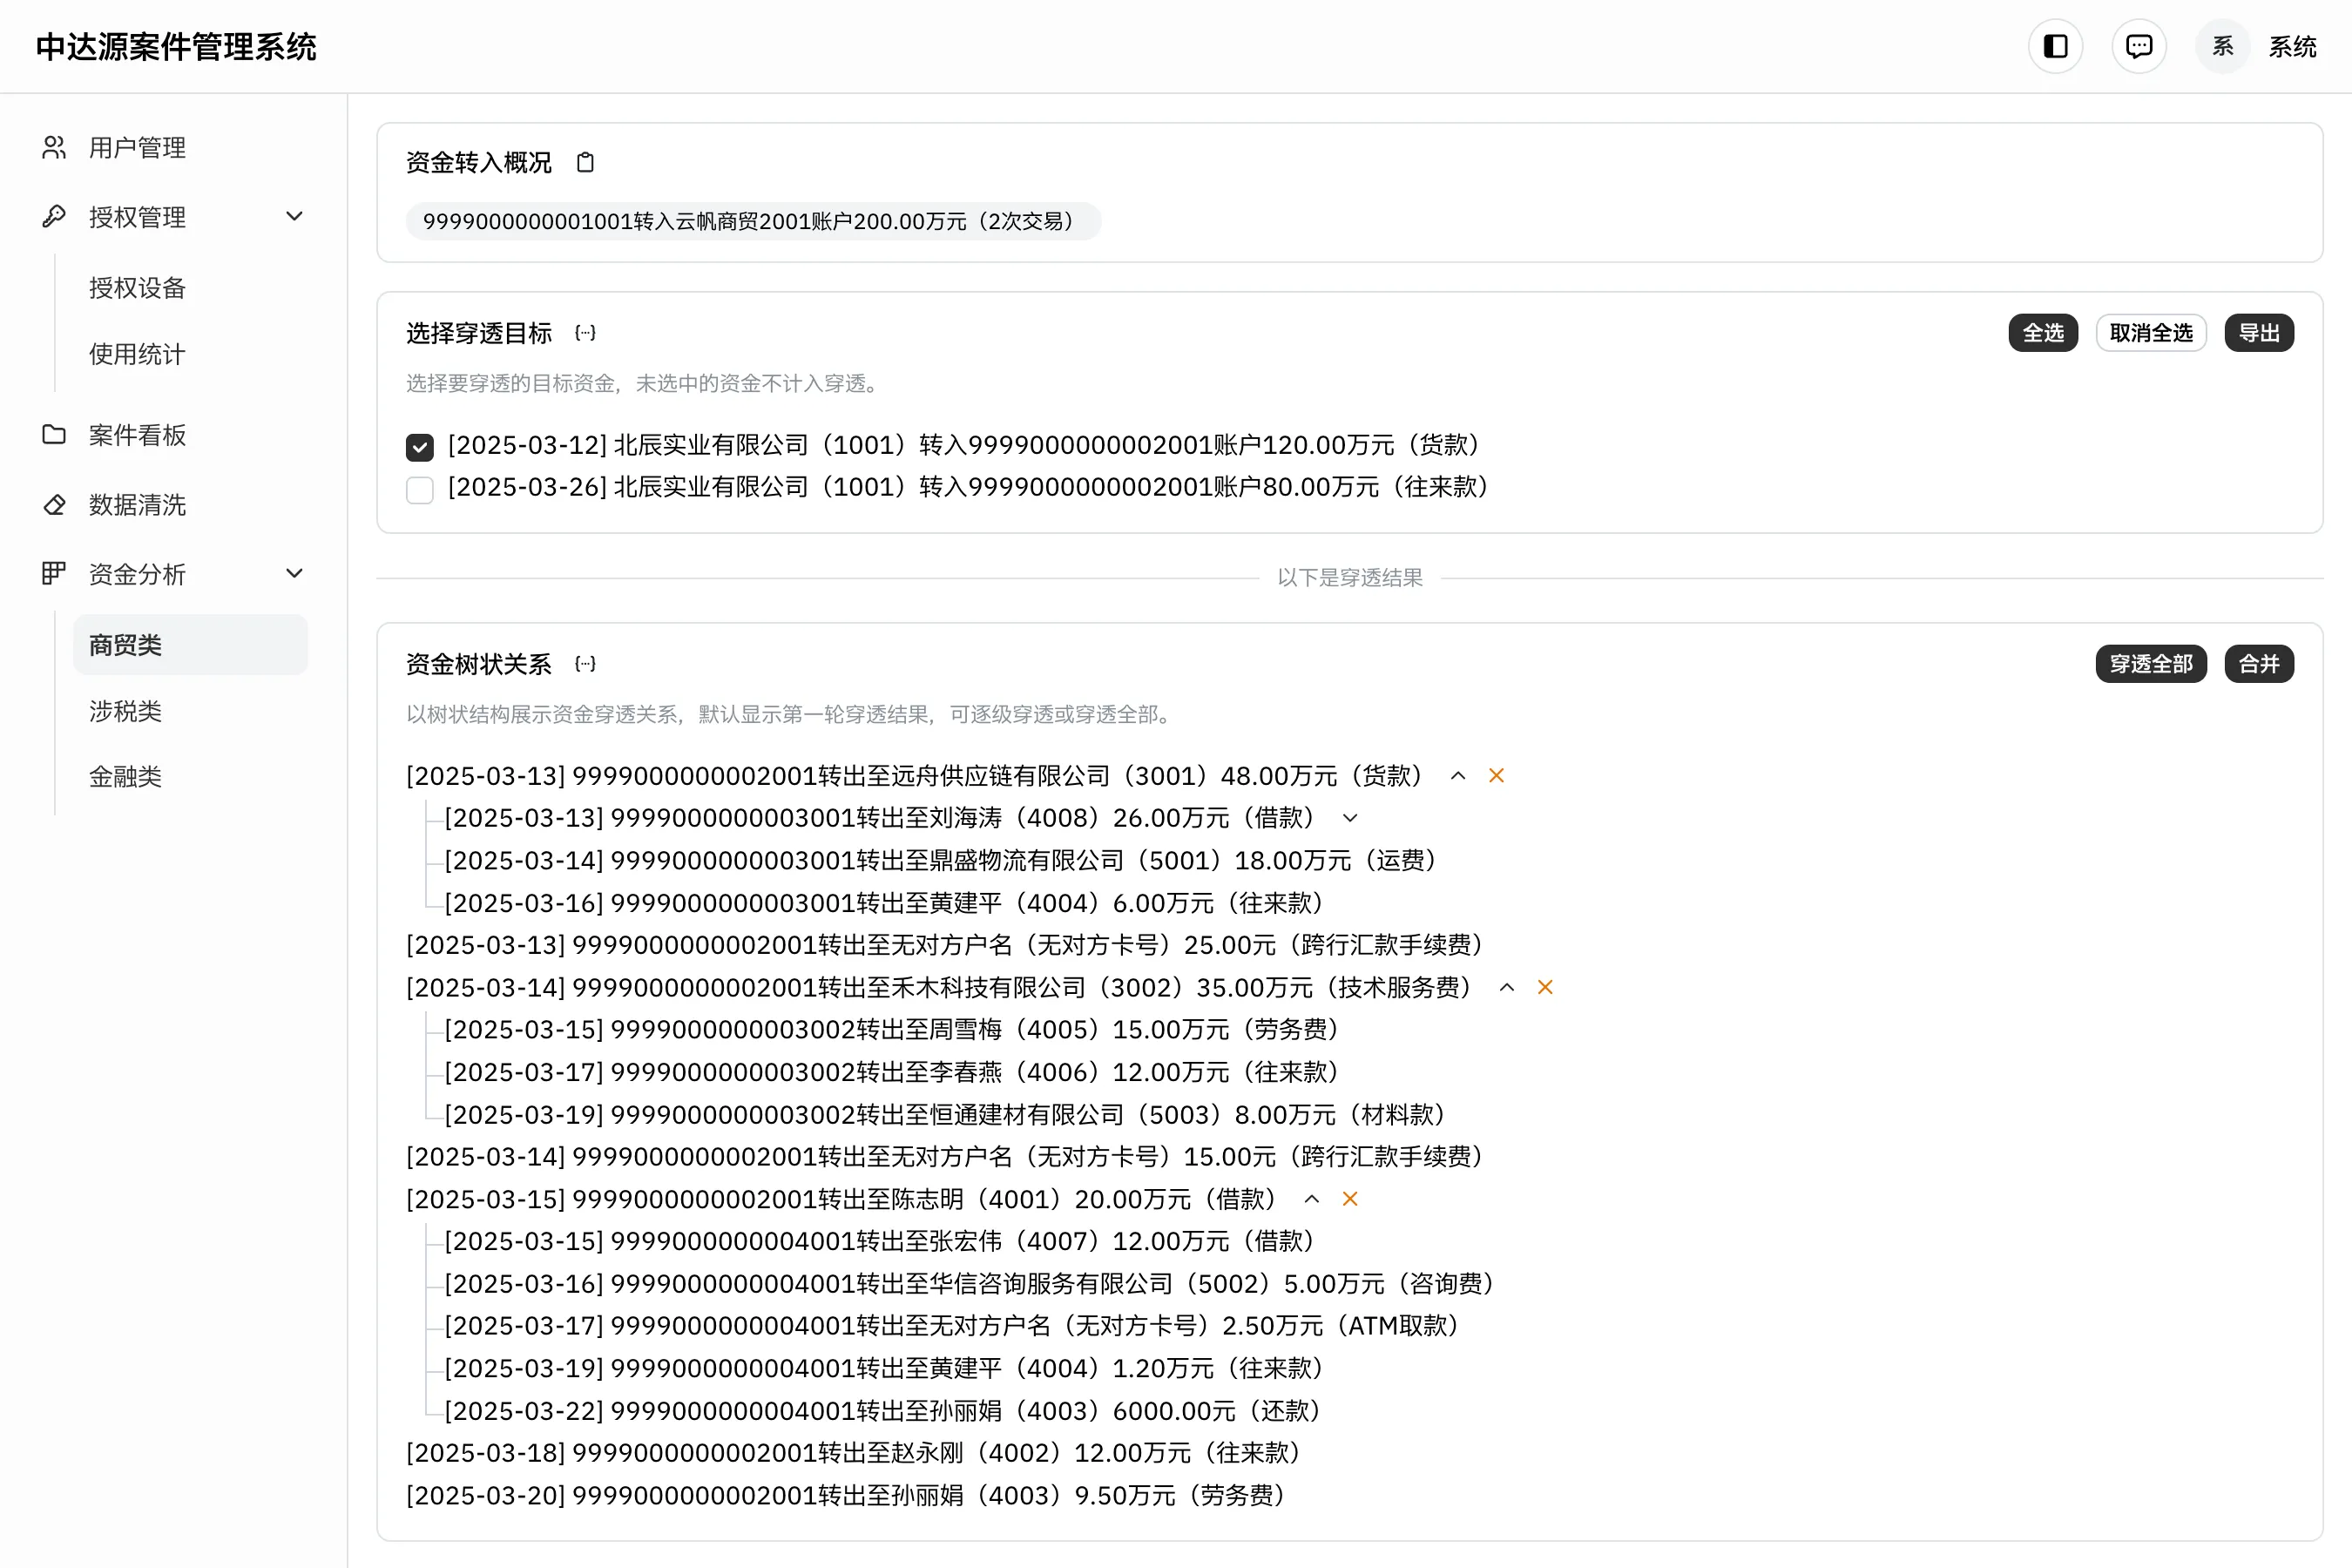Check the 2025-03-26 80.00万元 往来款 checkbox
This screenshot has height=1568, width=2352.
(420, 490)
